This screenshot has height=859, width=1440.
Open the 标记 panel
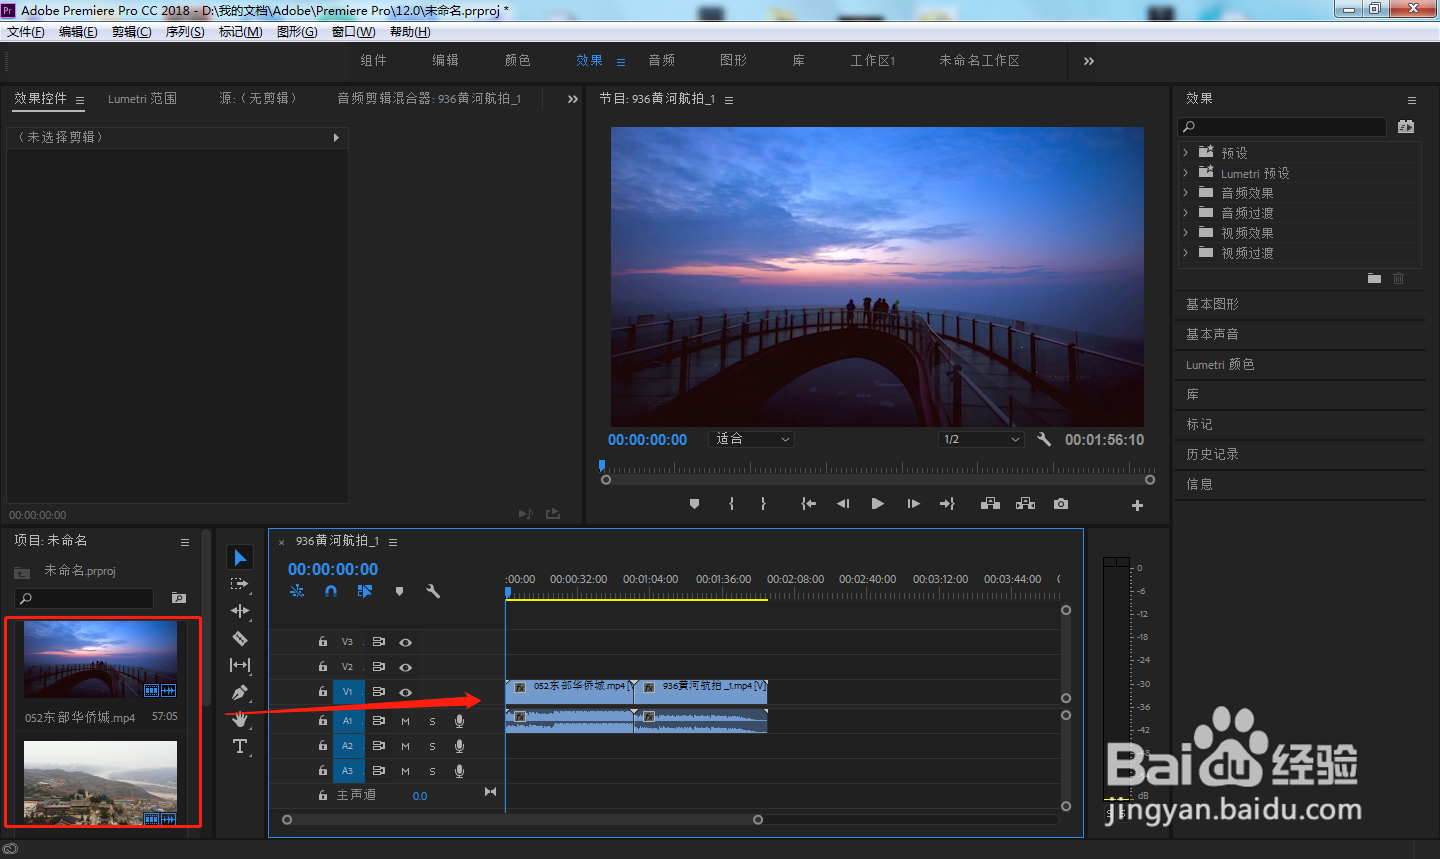1199,424
